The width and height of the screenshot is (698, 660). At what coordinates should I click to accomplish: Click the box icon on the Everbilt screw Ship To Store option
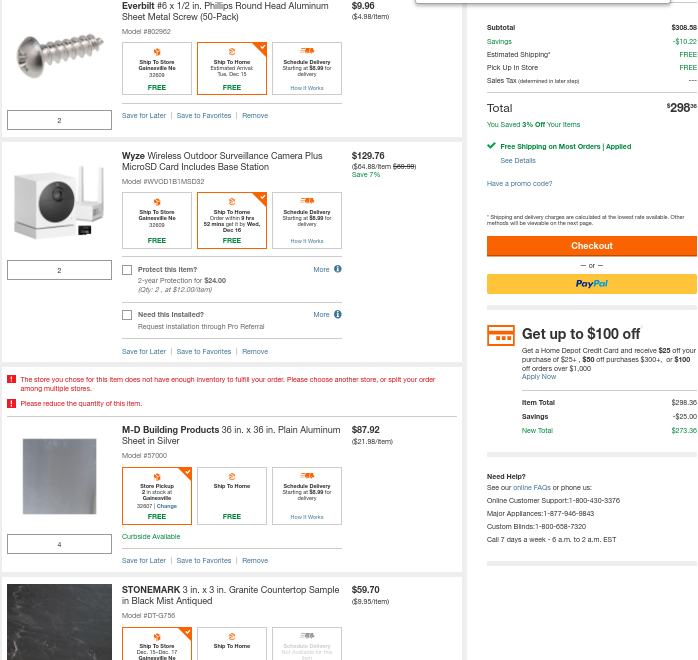[x=157, y=51]
